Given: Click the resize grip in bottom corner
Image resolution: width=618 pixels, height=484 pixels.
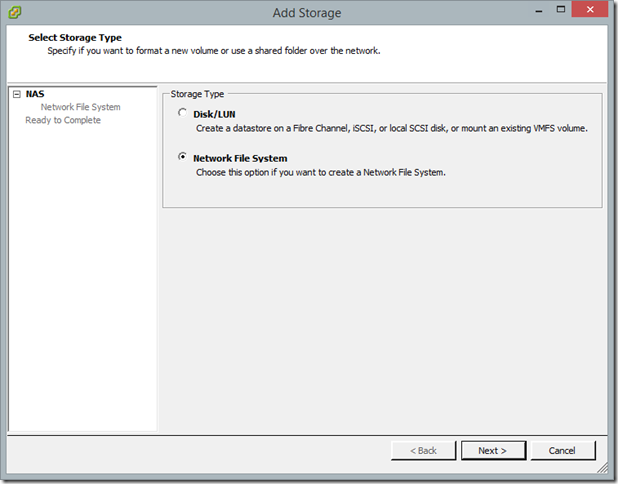Looking at the screenshot, I should (602, 468).
